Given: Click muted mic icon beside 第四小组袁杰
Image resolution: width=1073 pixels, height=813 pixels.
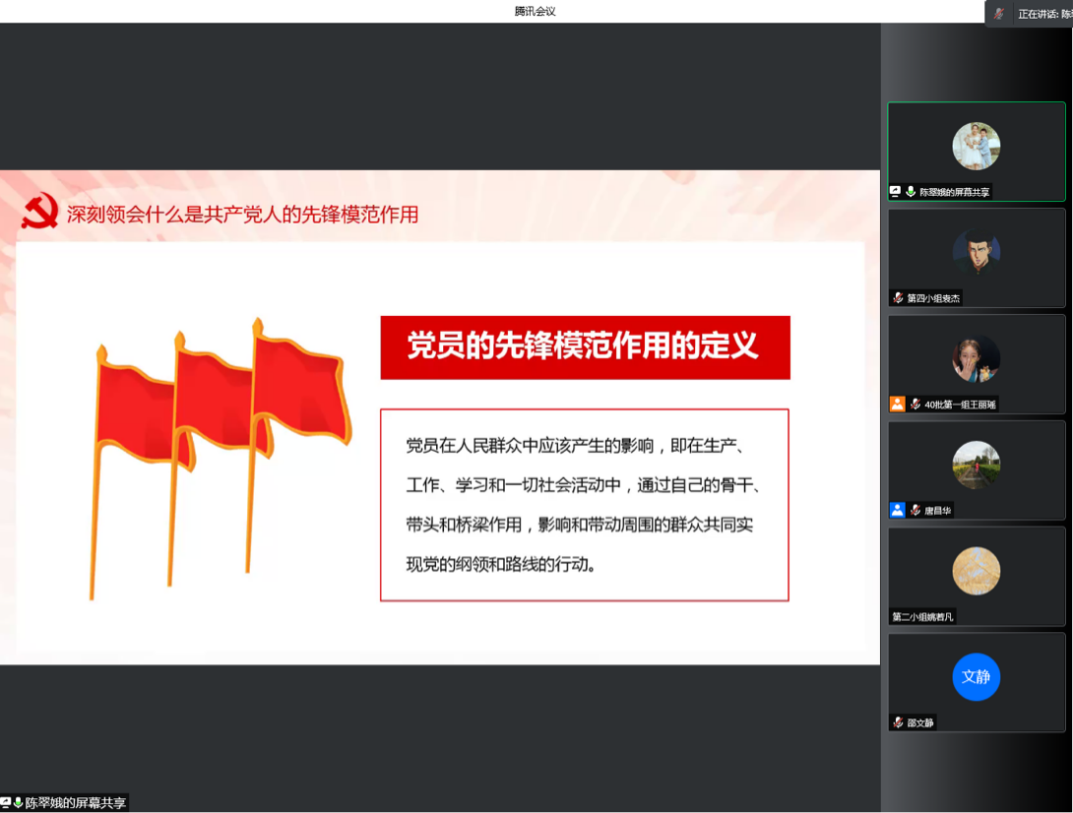Looking at the screenshot, I should pos(898,298).
